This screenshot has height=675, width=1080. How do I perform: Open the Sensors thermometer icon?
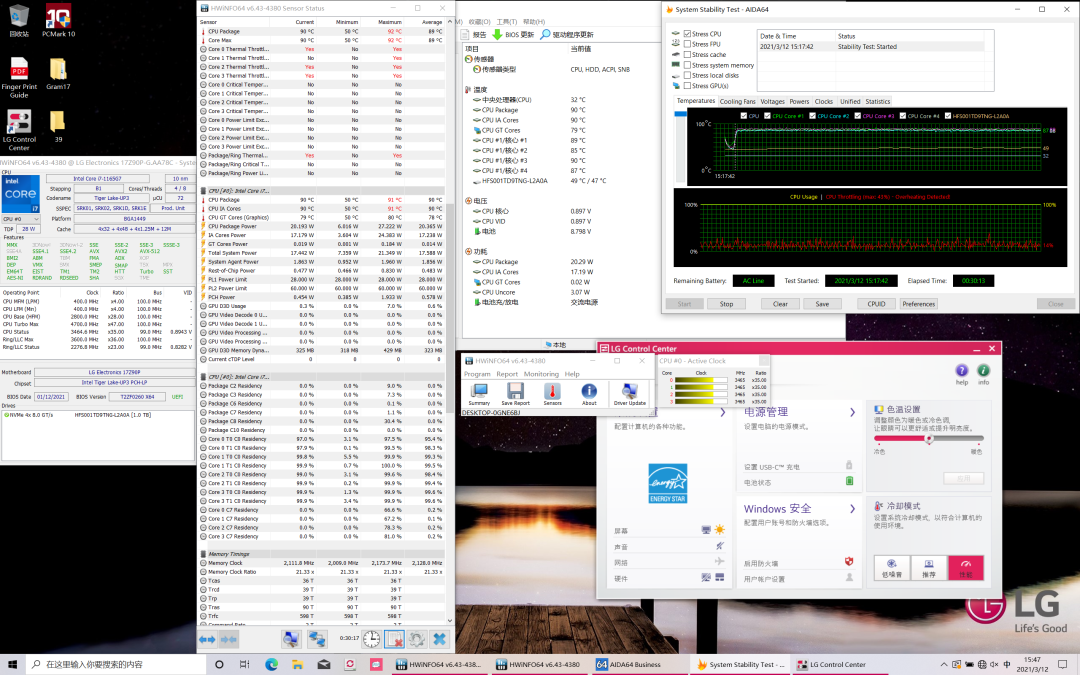[553, 392]
